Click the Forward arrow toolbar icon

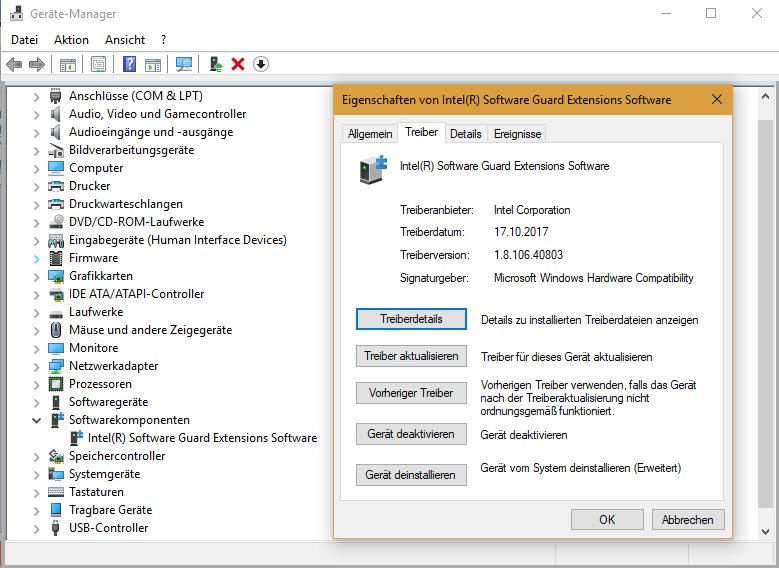tap(37, 65)
